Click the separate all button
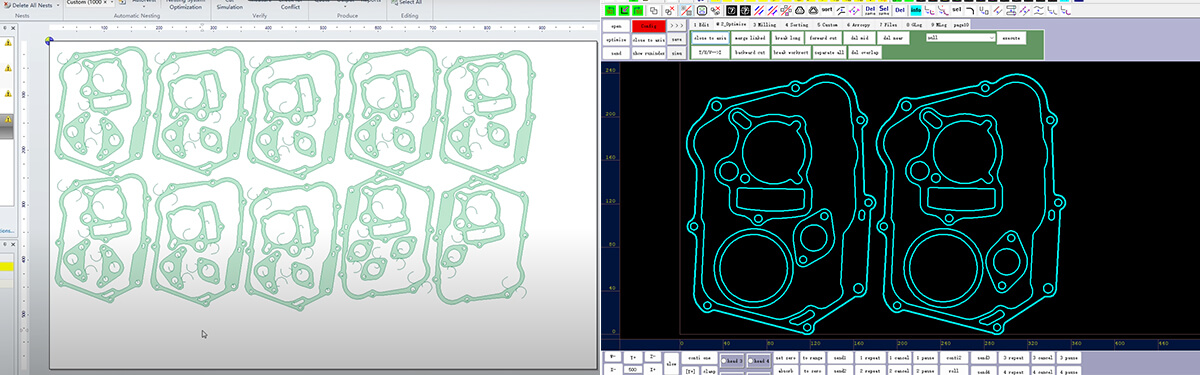The height and width of the screenshot is (375, 1200). [829, 51]
